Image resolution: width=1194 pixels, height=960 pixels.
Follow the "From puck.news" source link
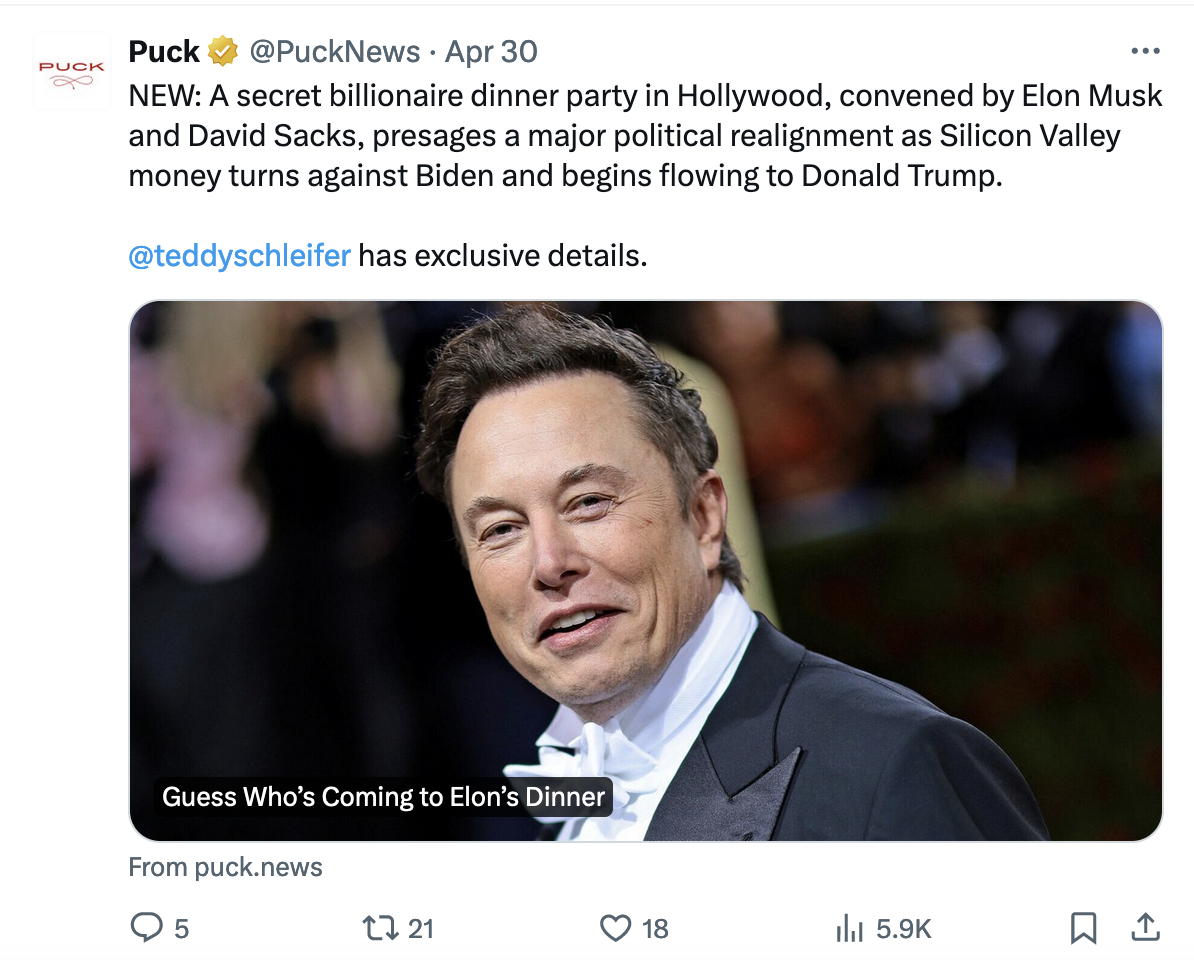tap(225, 867)
